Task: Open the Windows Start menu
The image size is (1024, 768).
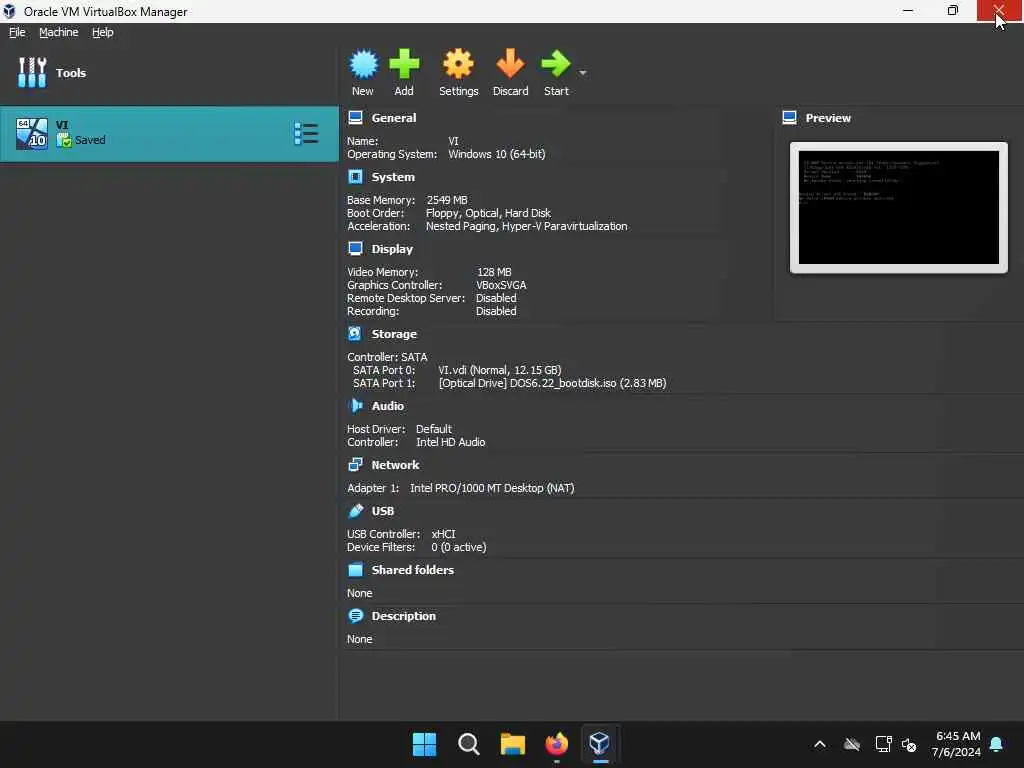Action: (x=424, y=744)
